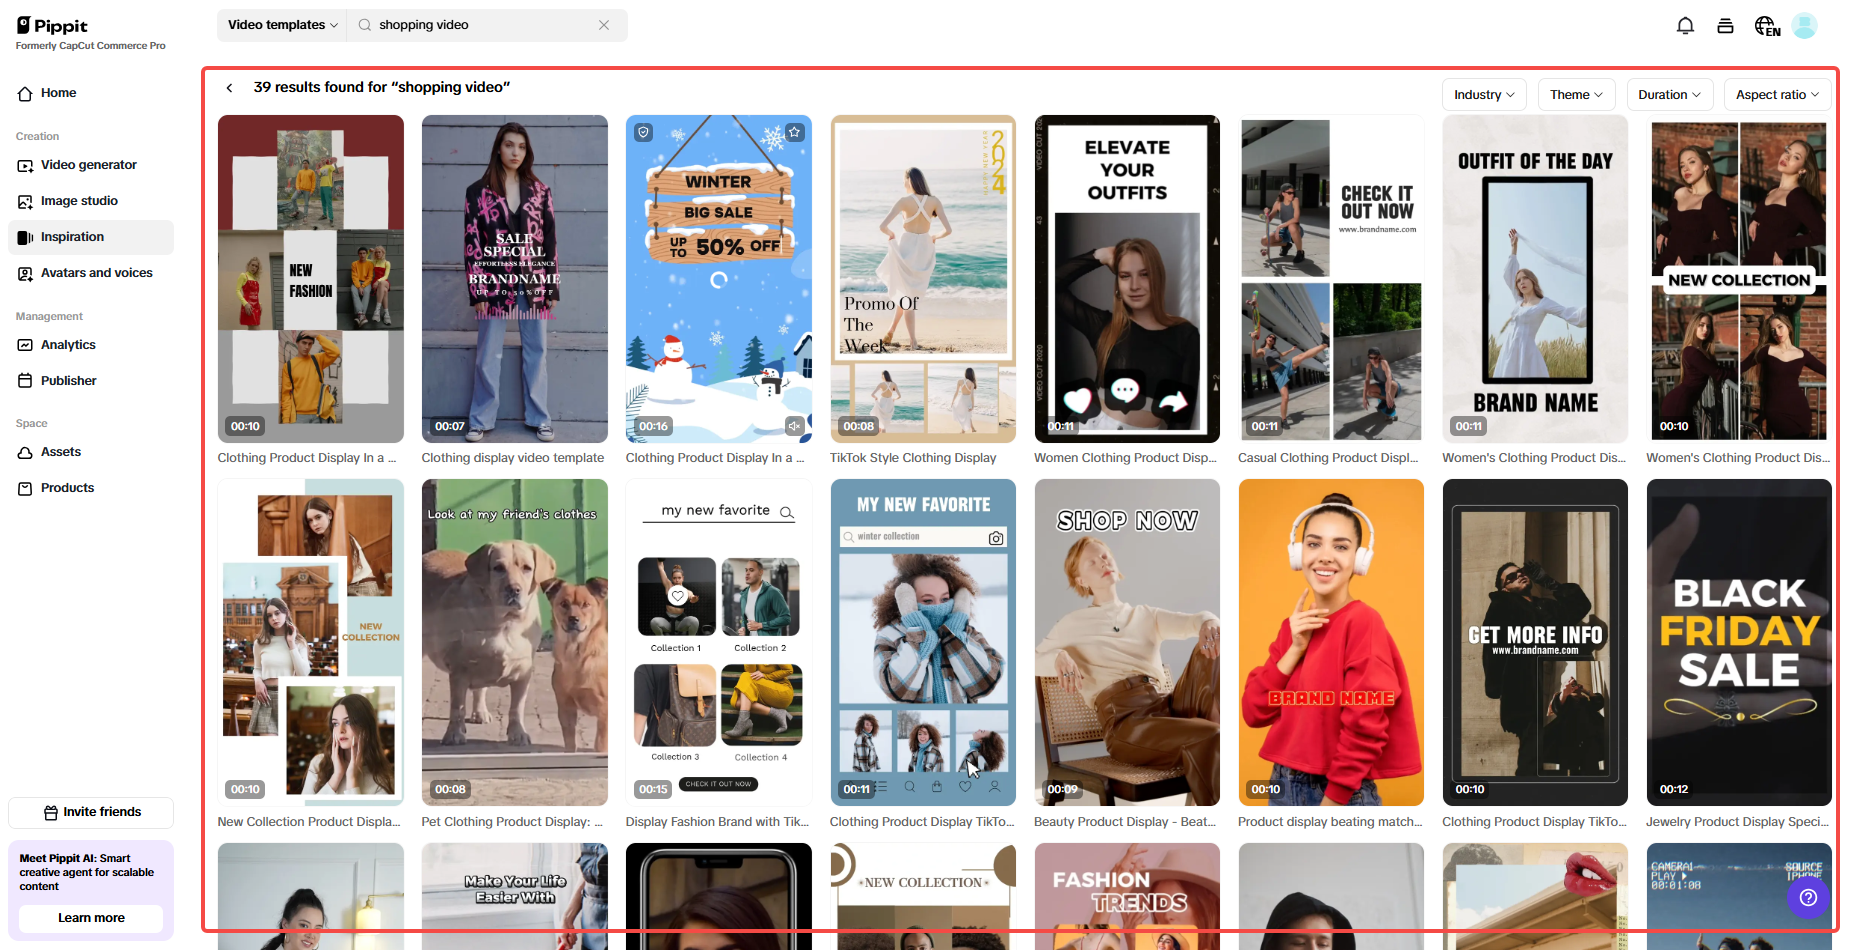Mute the Winter Big Sale template preview

(794, 426)
